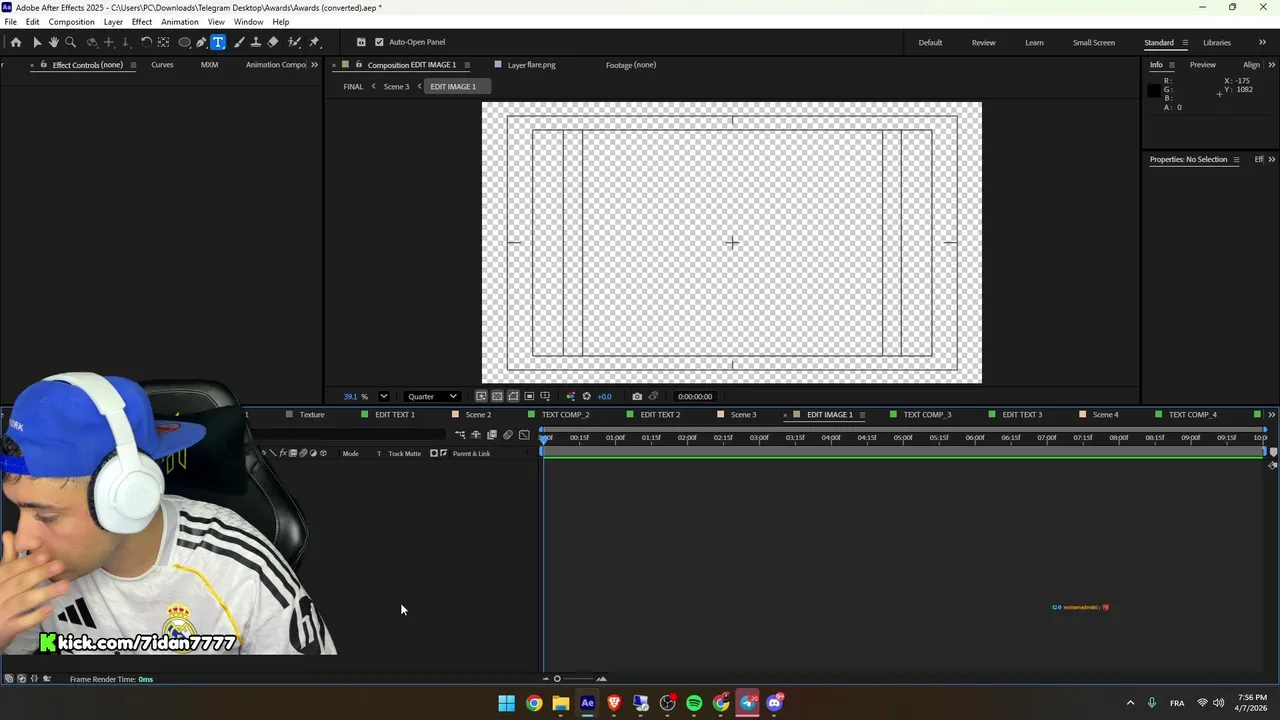Select the Brush tool
1280x720 pixels.
pos(239,42)
